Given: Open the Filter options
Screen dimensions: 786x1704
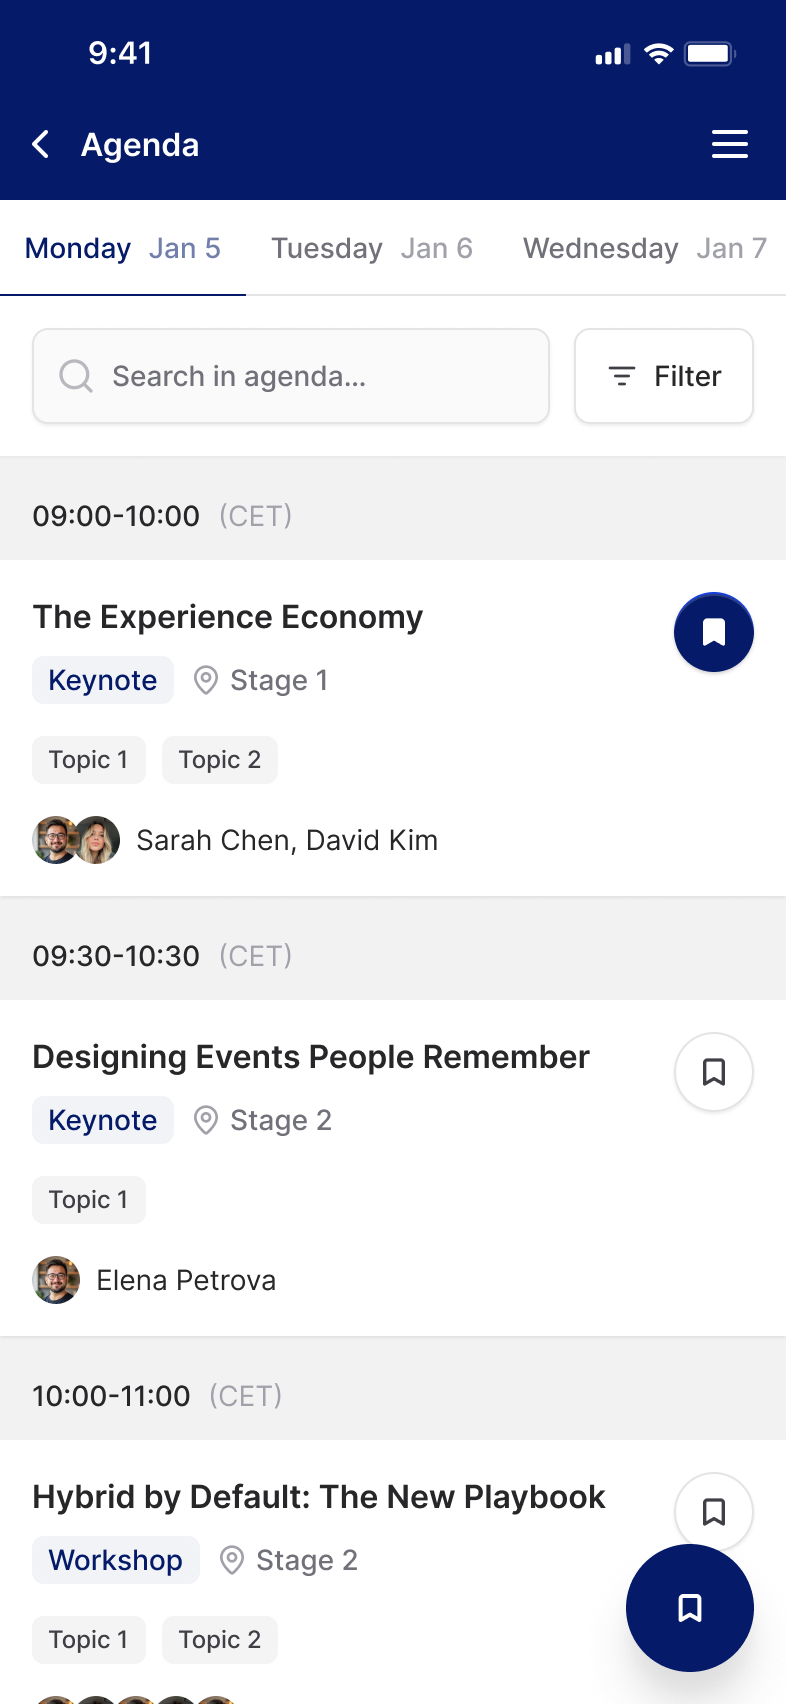Looking at the screenshot, I should point(664,376).
